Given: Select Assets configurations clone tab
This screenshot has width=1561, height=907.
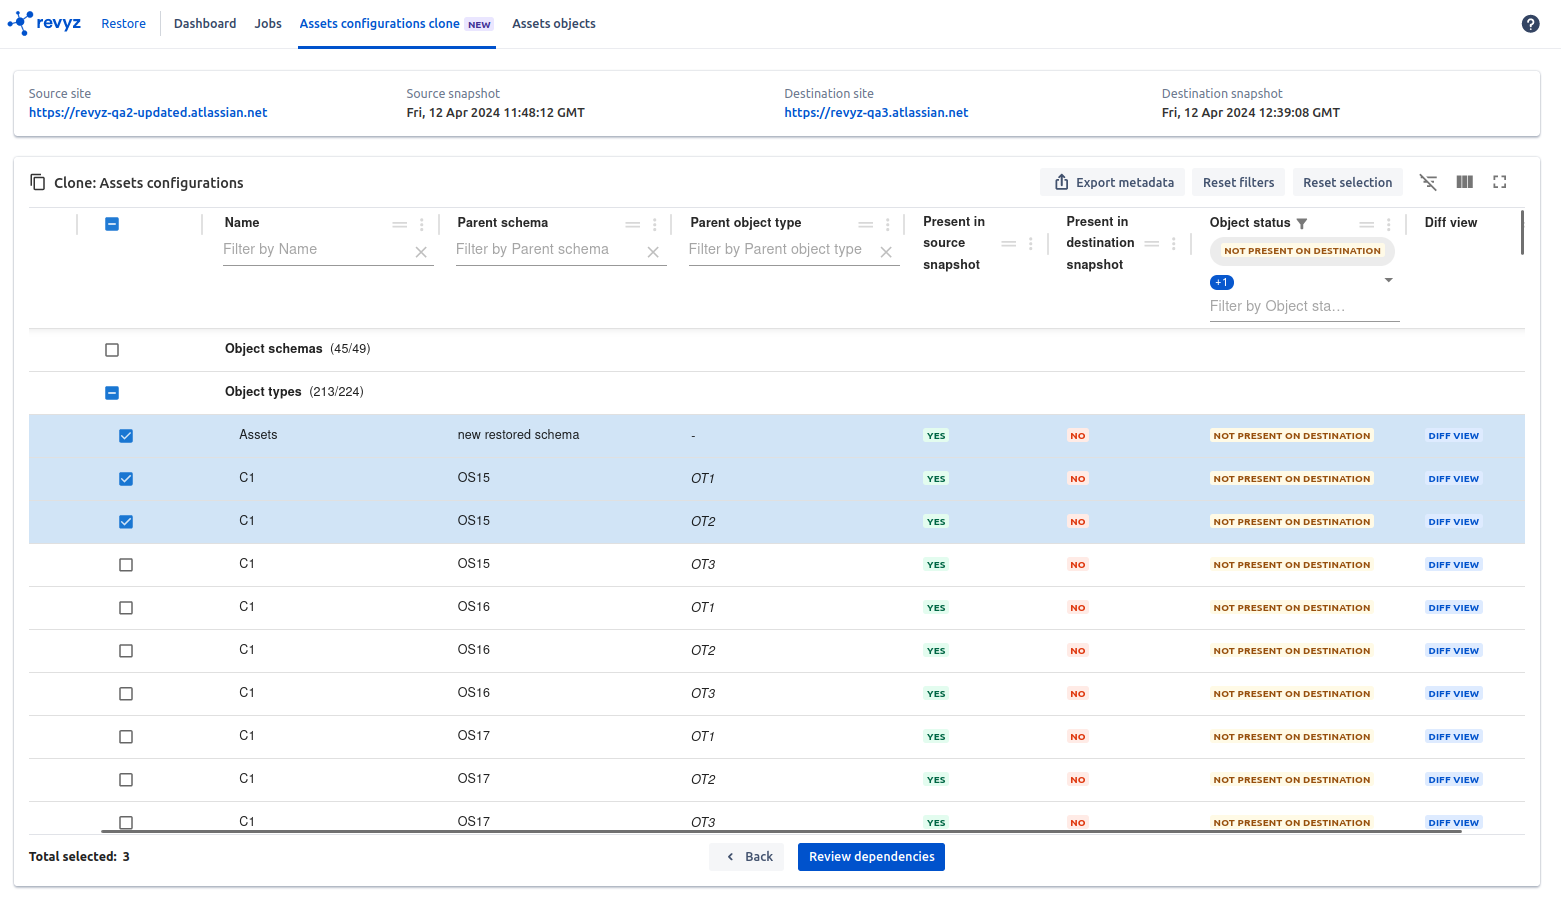Looking at the screenshot, I should click(x=396, y=24).
